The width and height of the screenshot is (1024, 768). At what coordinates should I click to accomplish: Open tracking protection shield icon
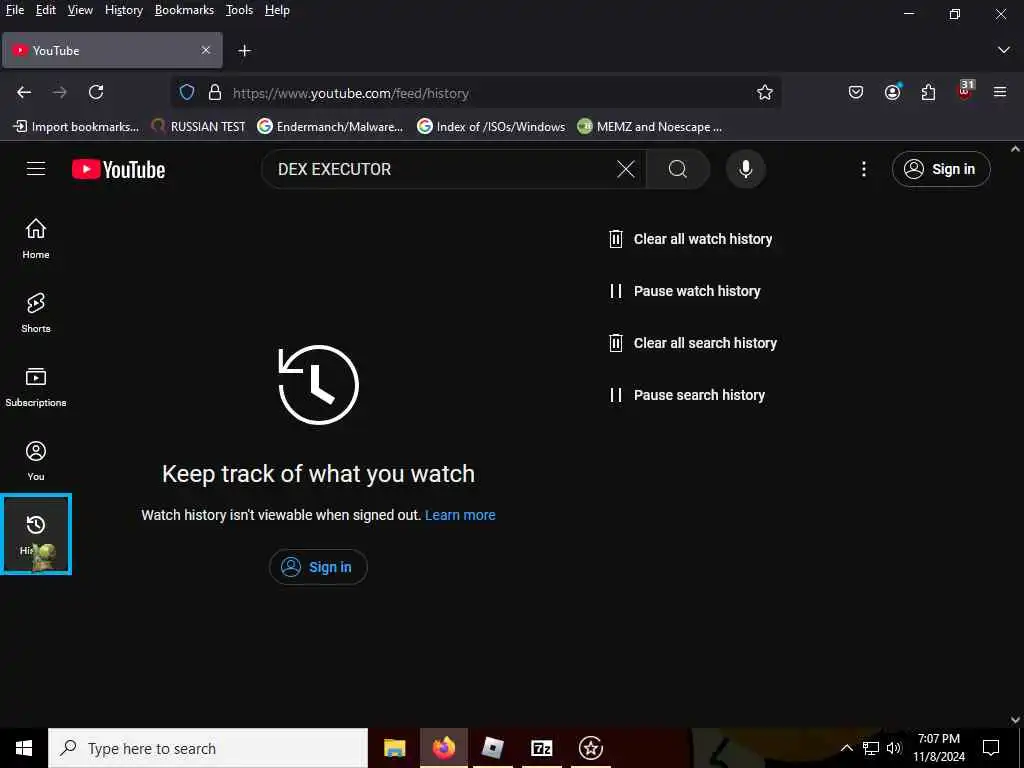click(x=187, y=92)
